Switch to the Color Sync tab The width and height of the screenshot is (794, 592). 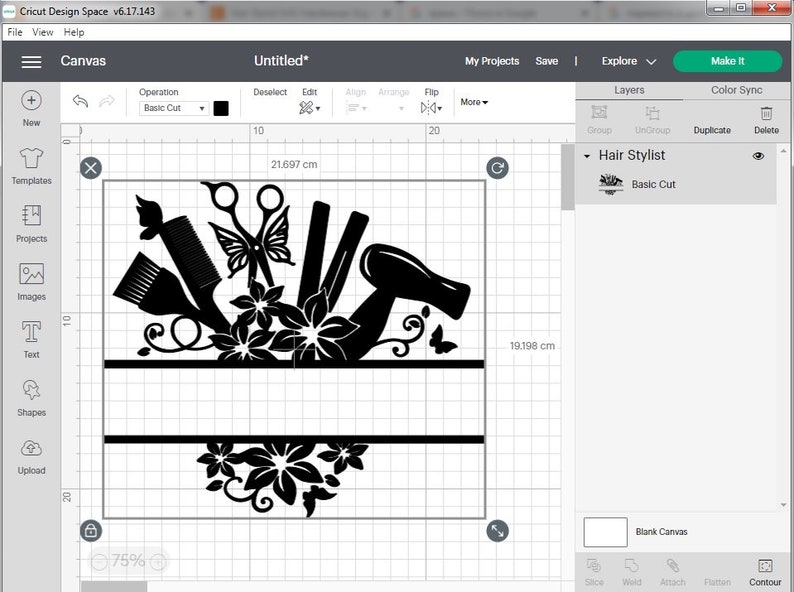click(x=736, y=90)
